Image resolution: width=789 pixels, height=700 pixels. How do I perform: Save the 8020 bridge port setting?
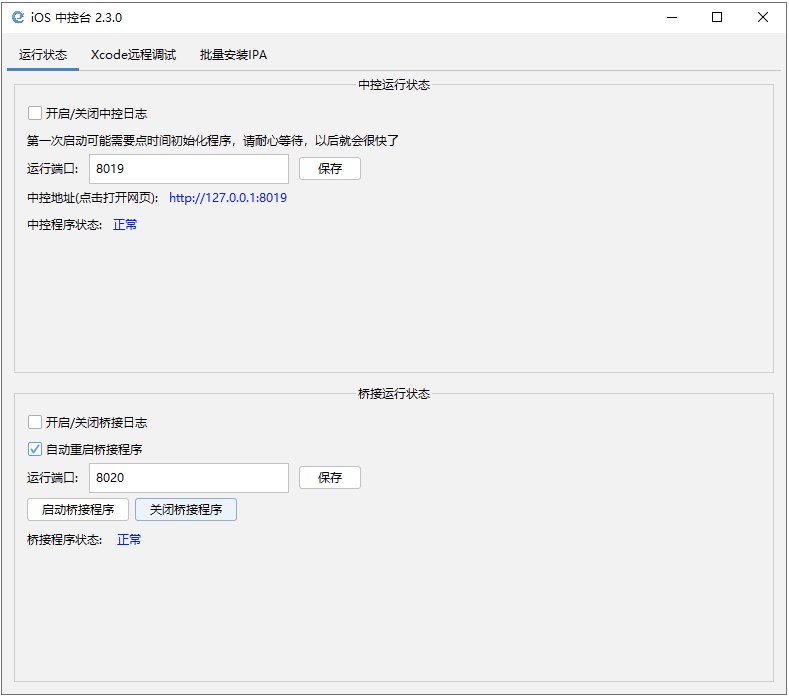pyautogui.click(x=330, y=478)
